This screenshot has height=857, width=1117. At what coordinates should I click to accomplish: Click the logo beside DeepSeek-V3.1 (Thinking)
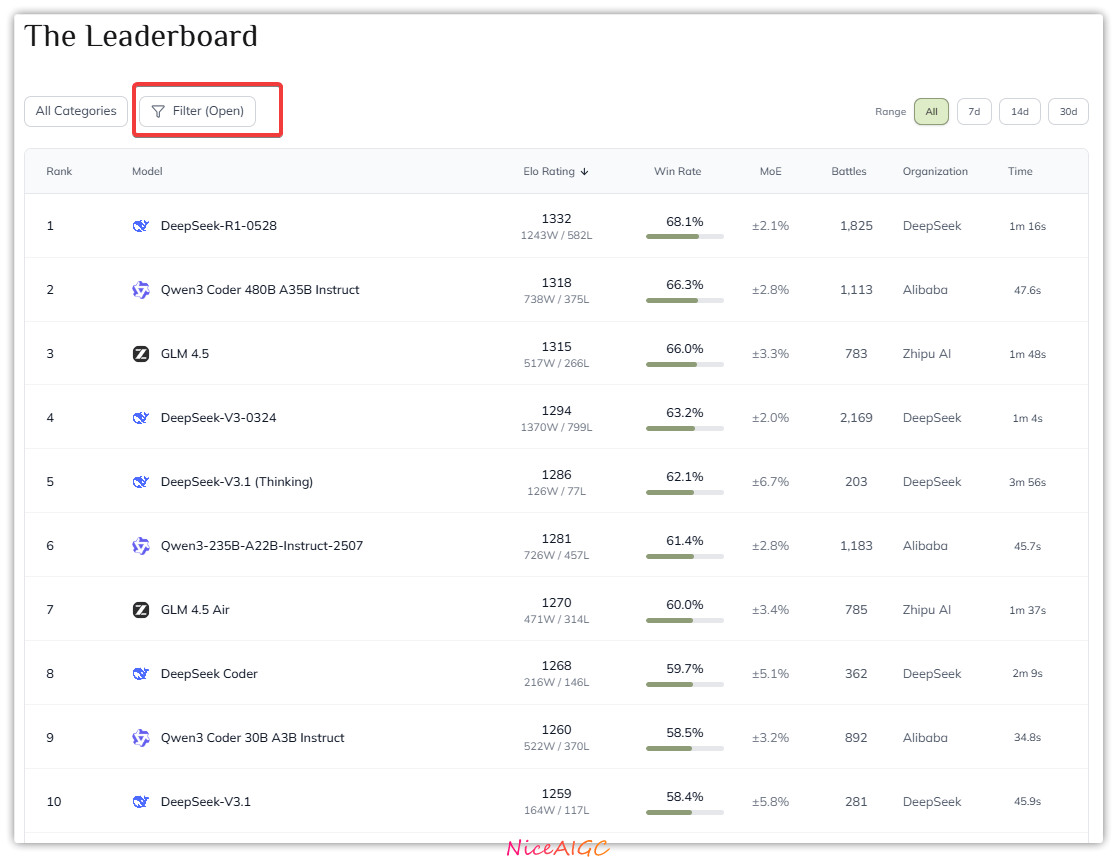[x=141, y=482]
